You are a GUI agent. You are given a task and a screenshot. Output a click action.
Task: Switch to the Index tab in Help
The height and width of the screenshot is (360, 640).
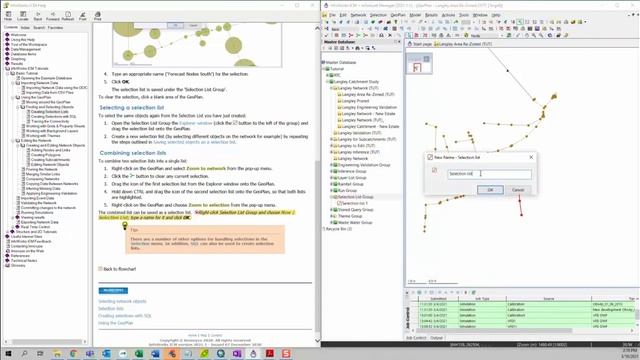[25, 28]
